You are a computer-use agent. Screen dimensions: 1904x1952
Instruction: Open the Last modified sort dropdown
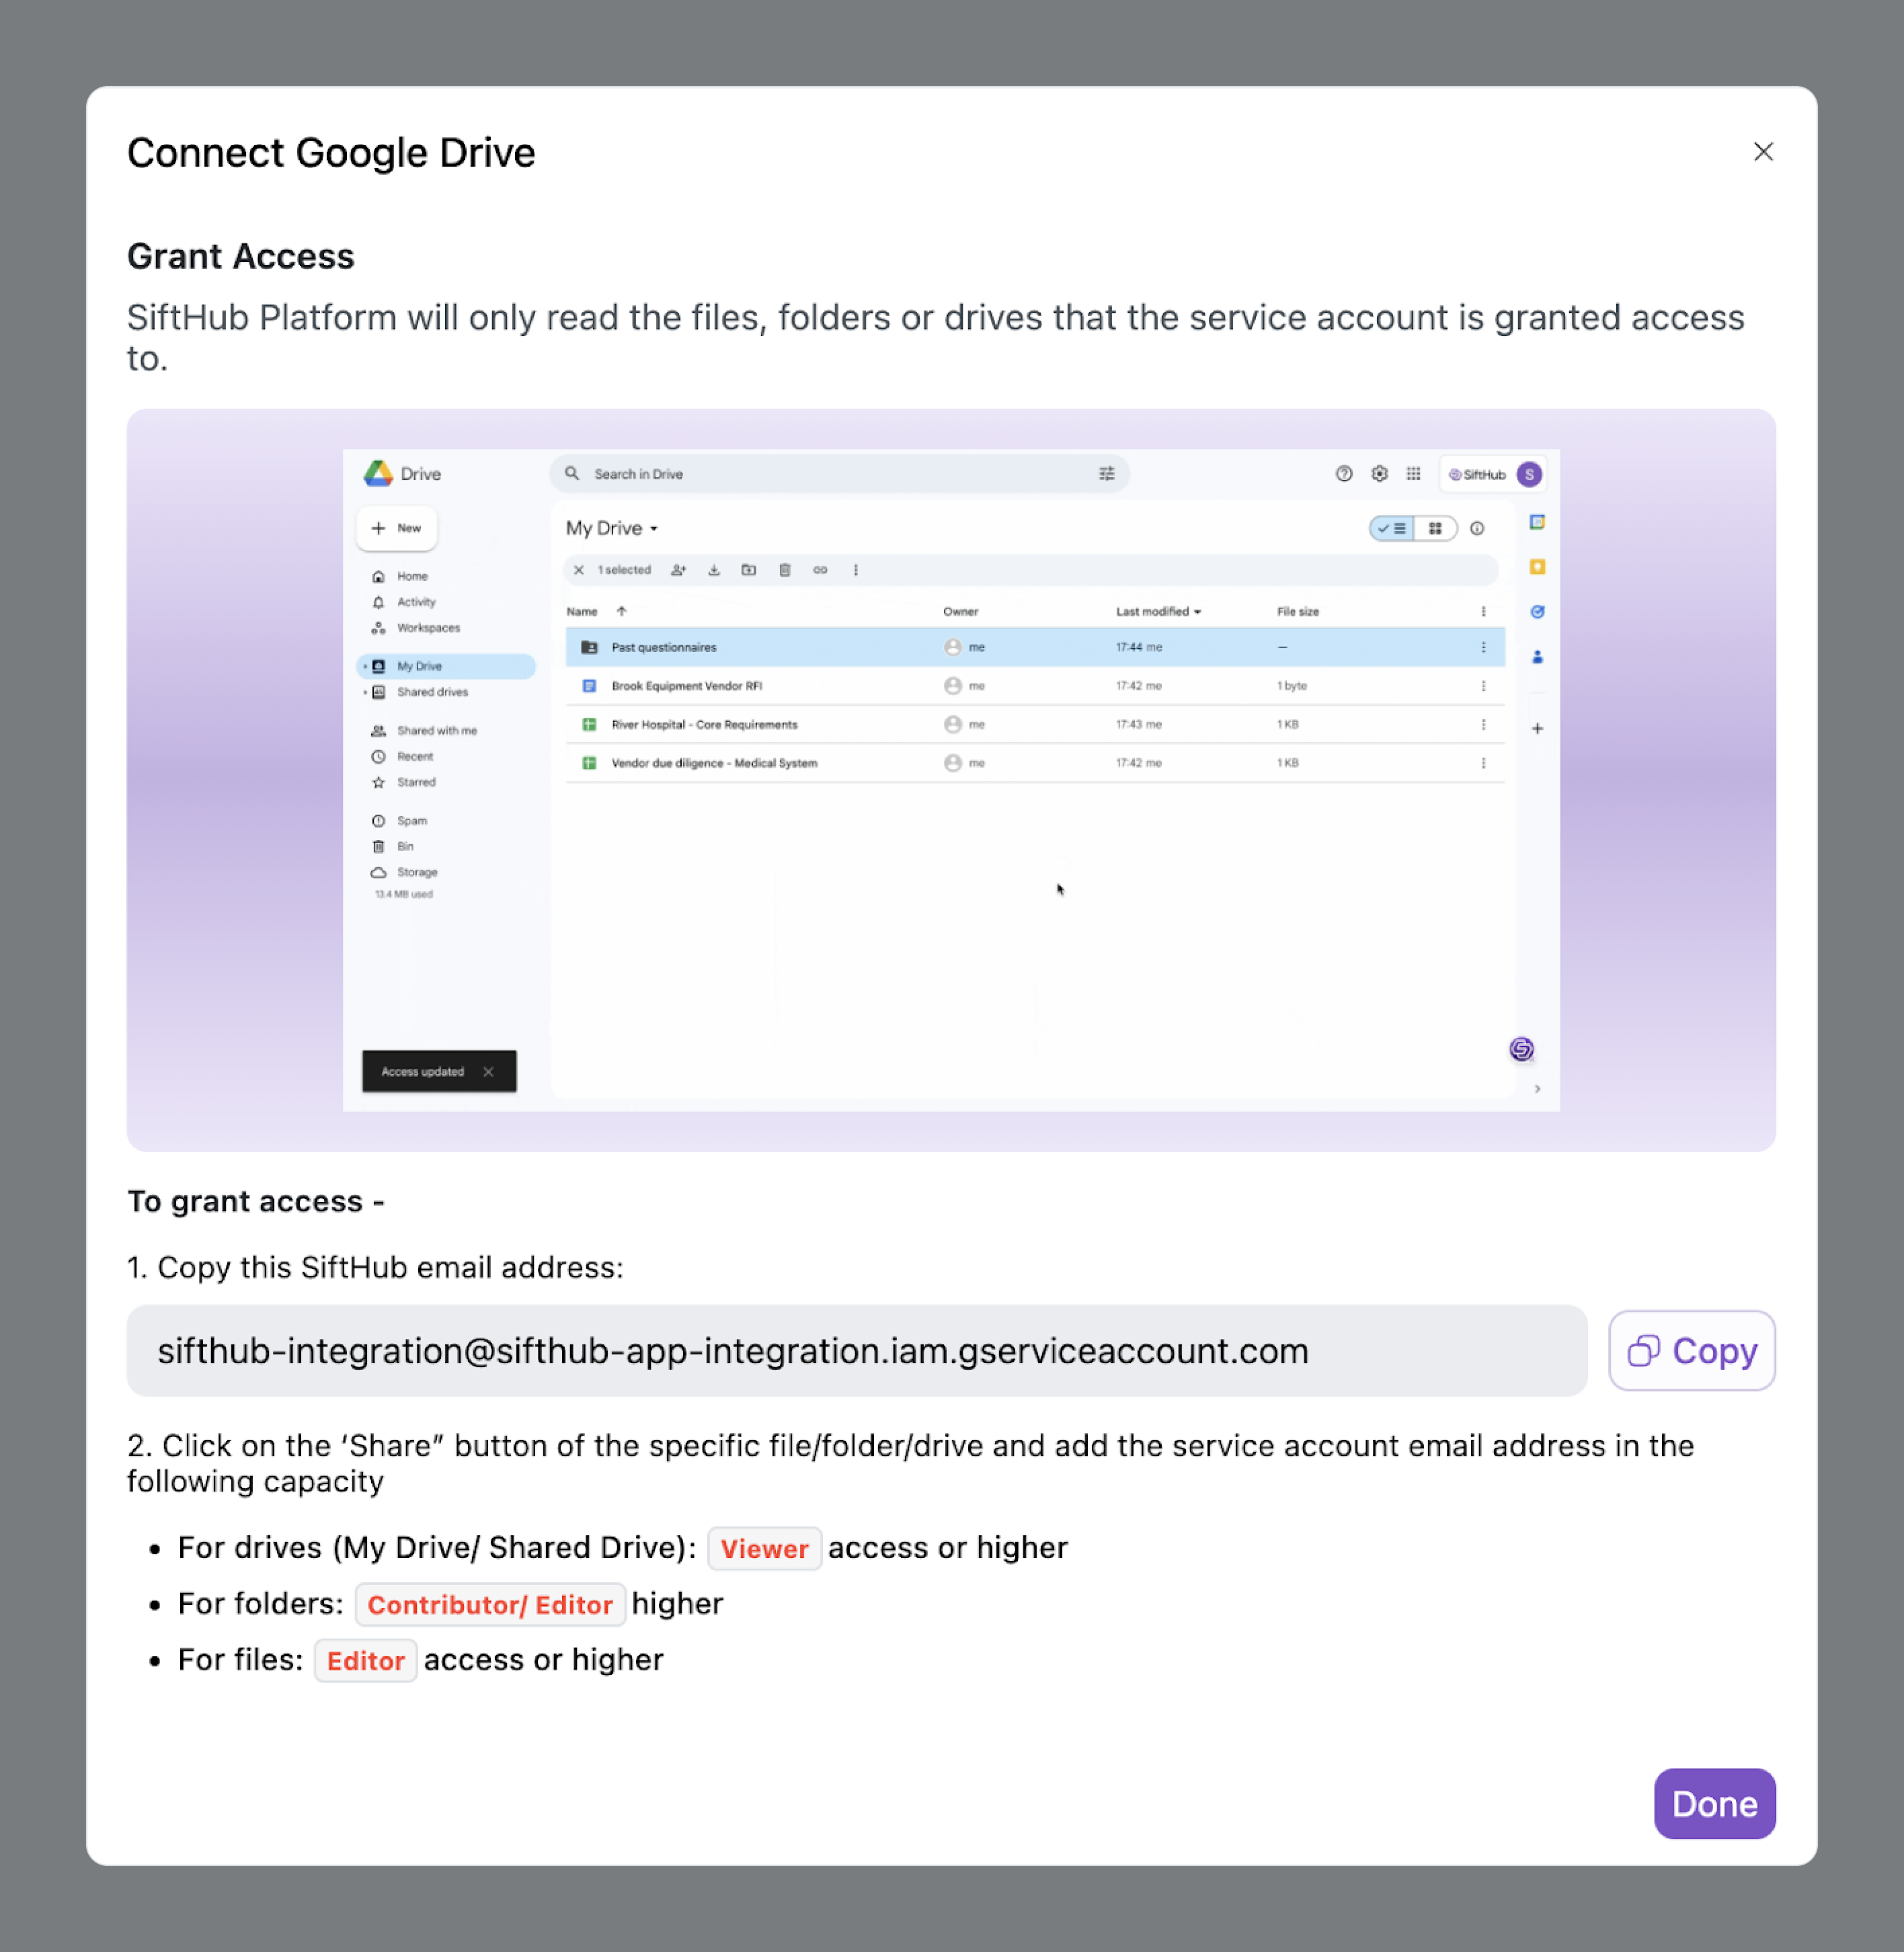click(x=1158, y=611)
